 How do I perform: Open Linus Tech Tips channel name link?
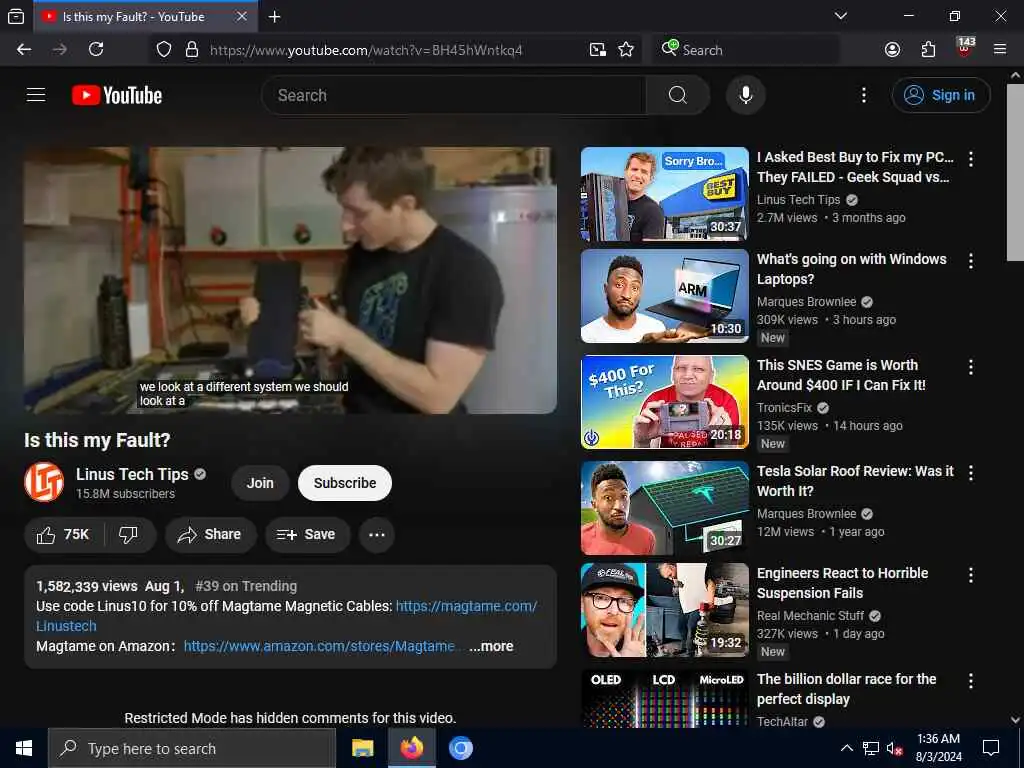click(132, 475)
